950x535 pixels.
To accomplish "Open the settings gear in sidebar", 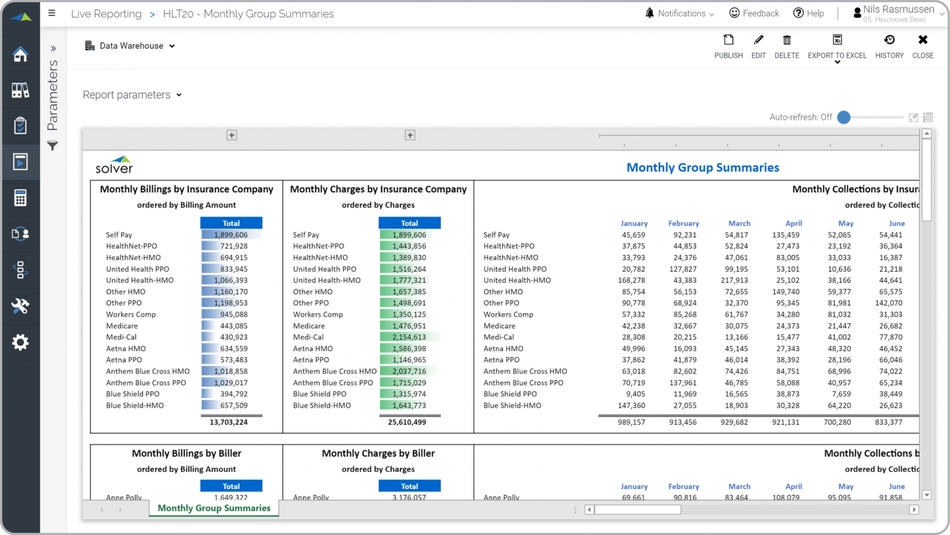I will (20, 342).
